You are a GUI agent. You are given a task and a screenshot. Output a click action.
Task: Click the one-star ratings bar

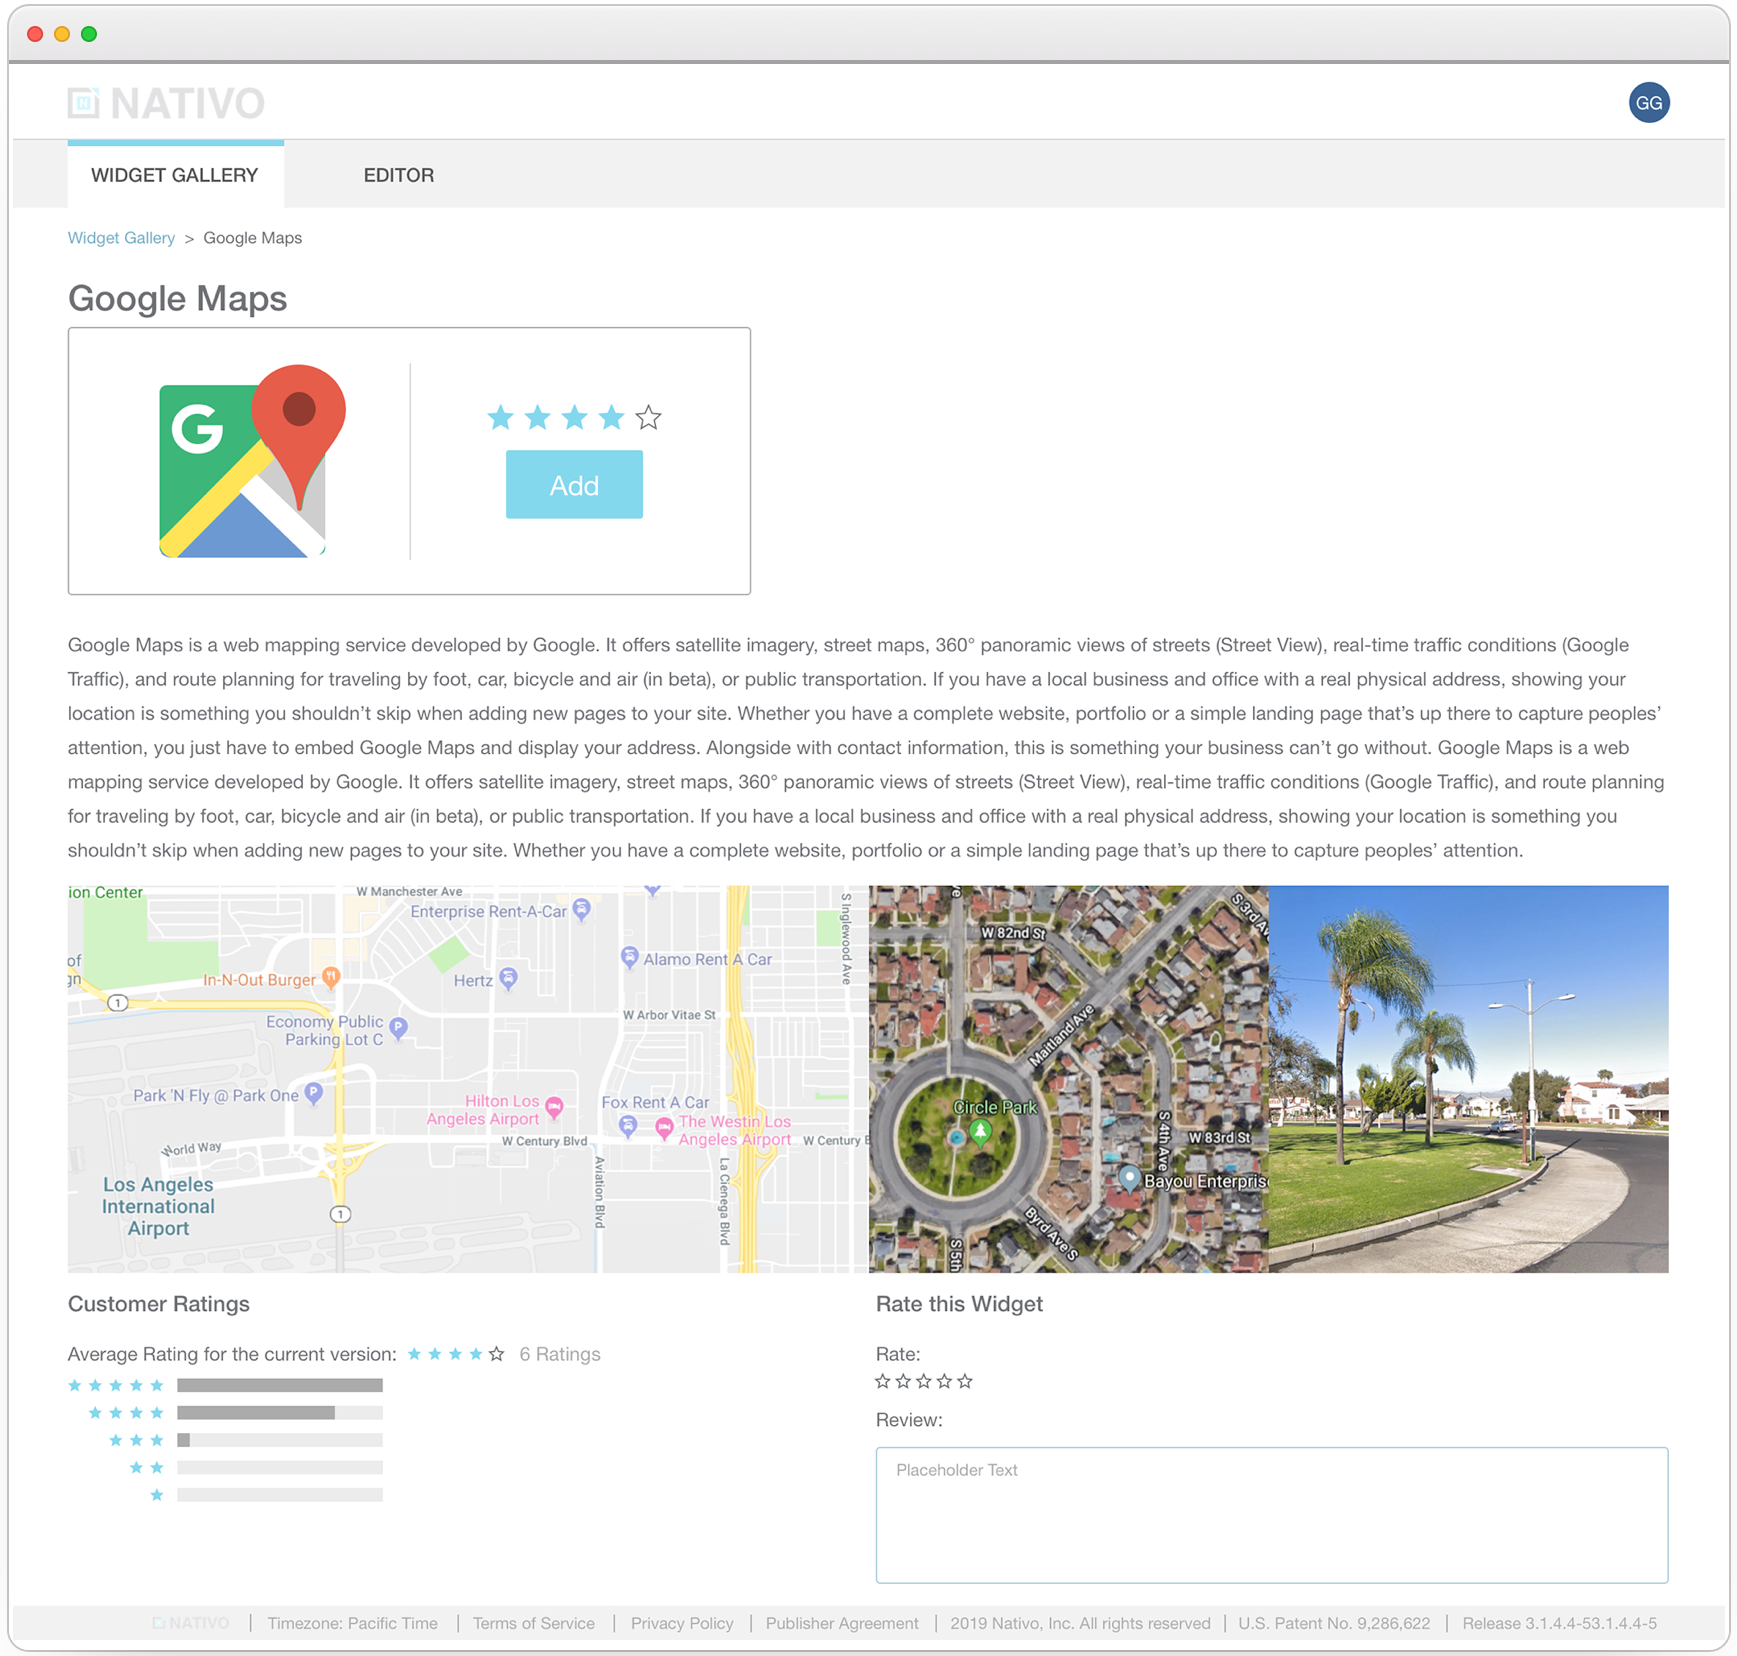tap(280, 1495)
